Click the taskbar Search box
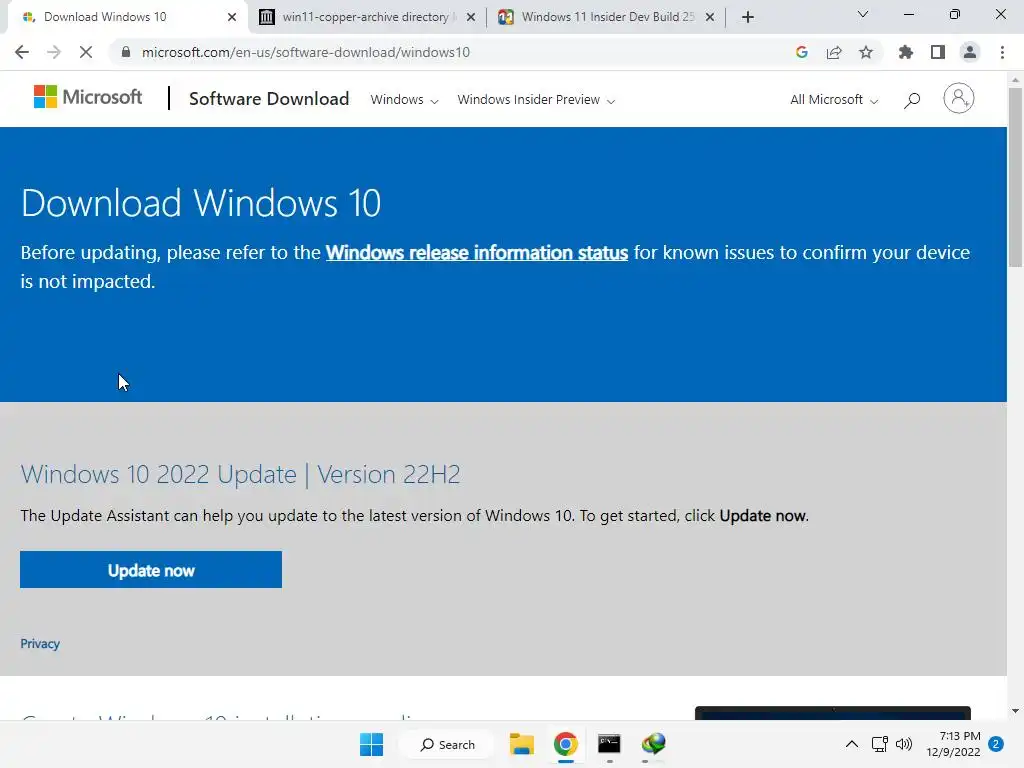The width and height of the screenshot is (1024, 768). click(448, 744)
